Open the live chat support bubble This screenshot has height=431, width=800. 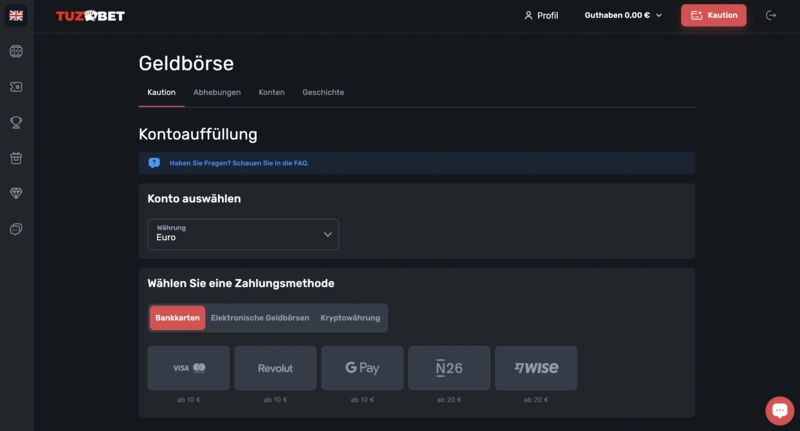point(779,410)
